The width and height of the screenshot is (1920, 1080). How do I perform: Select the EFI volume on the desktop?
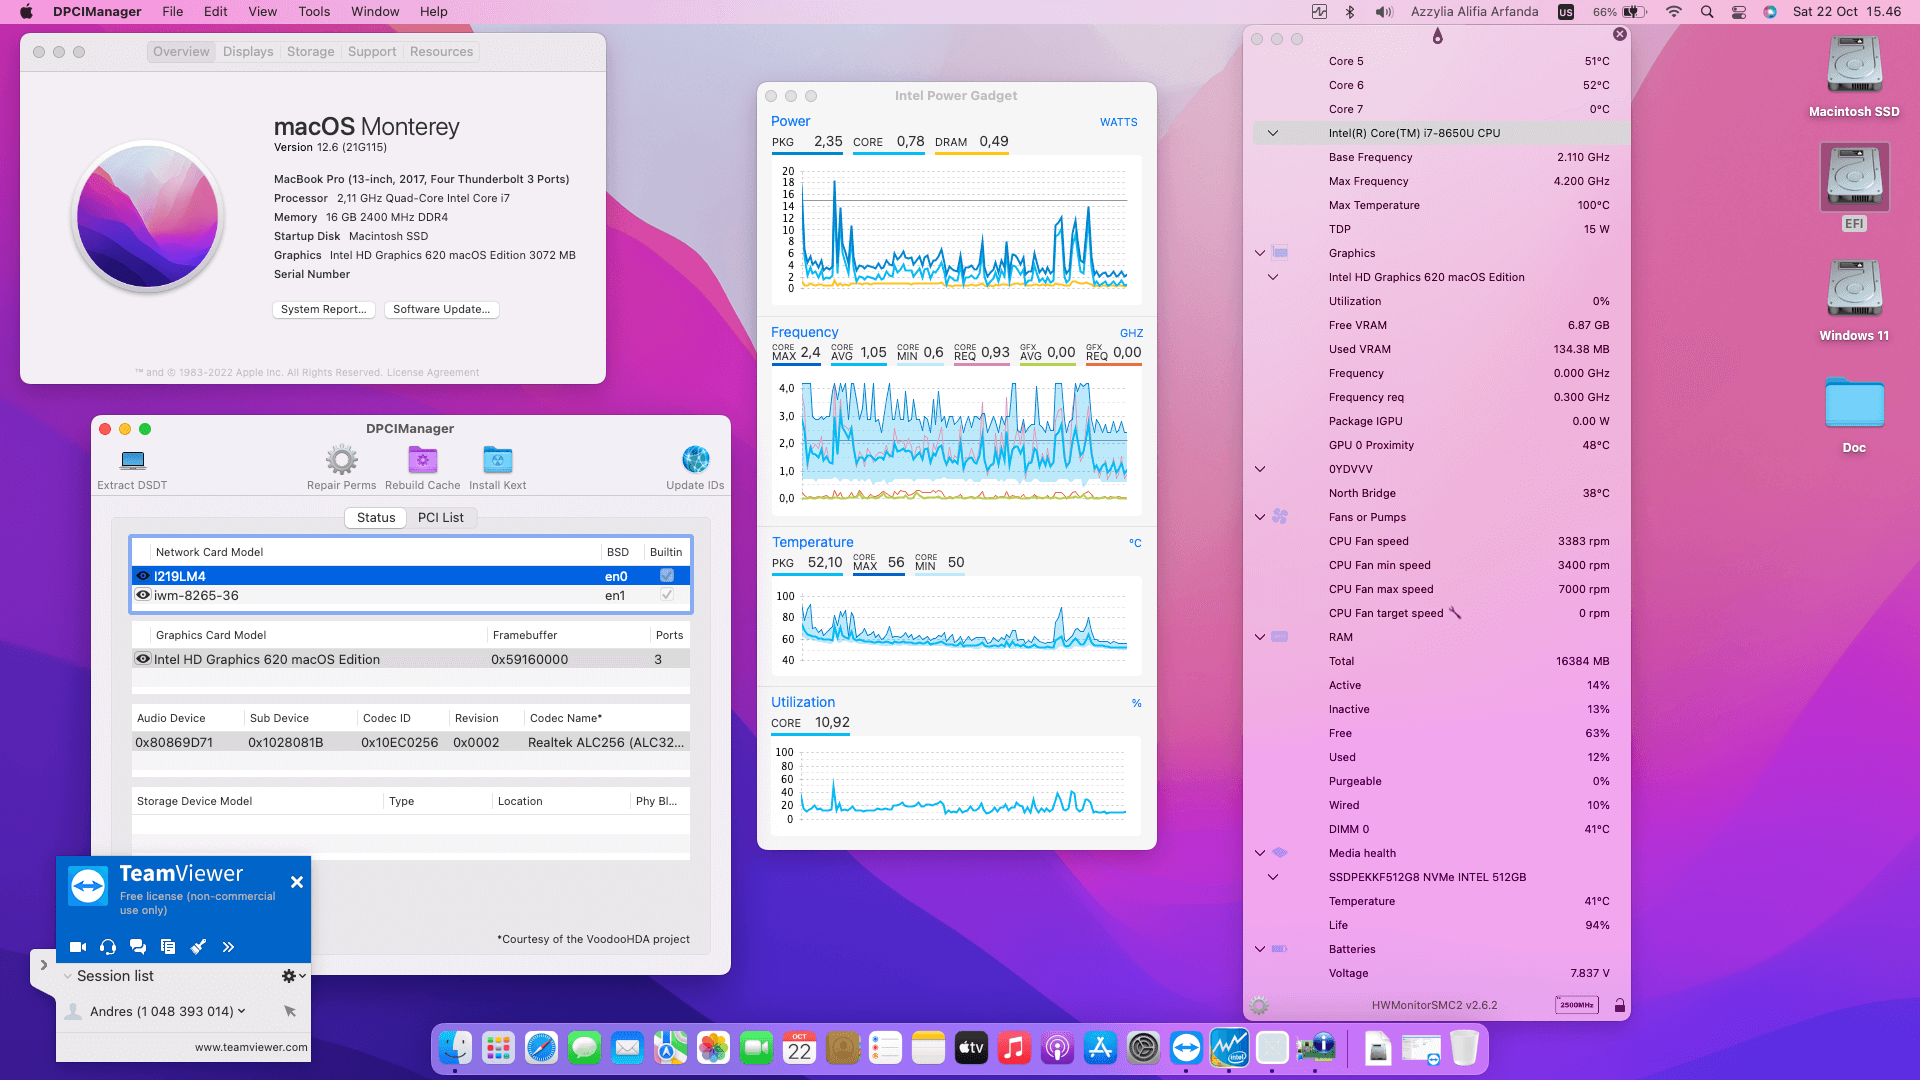click(1854, 177)
